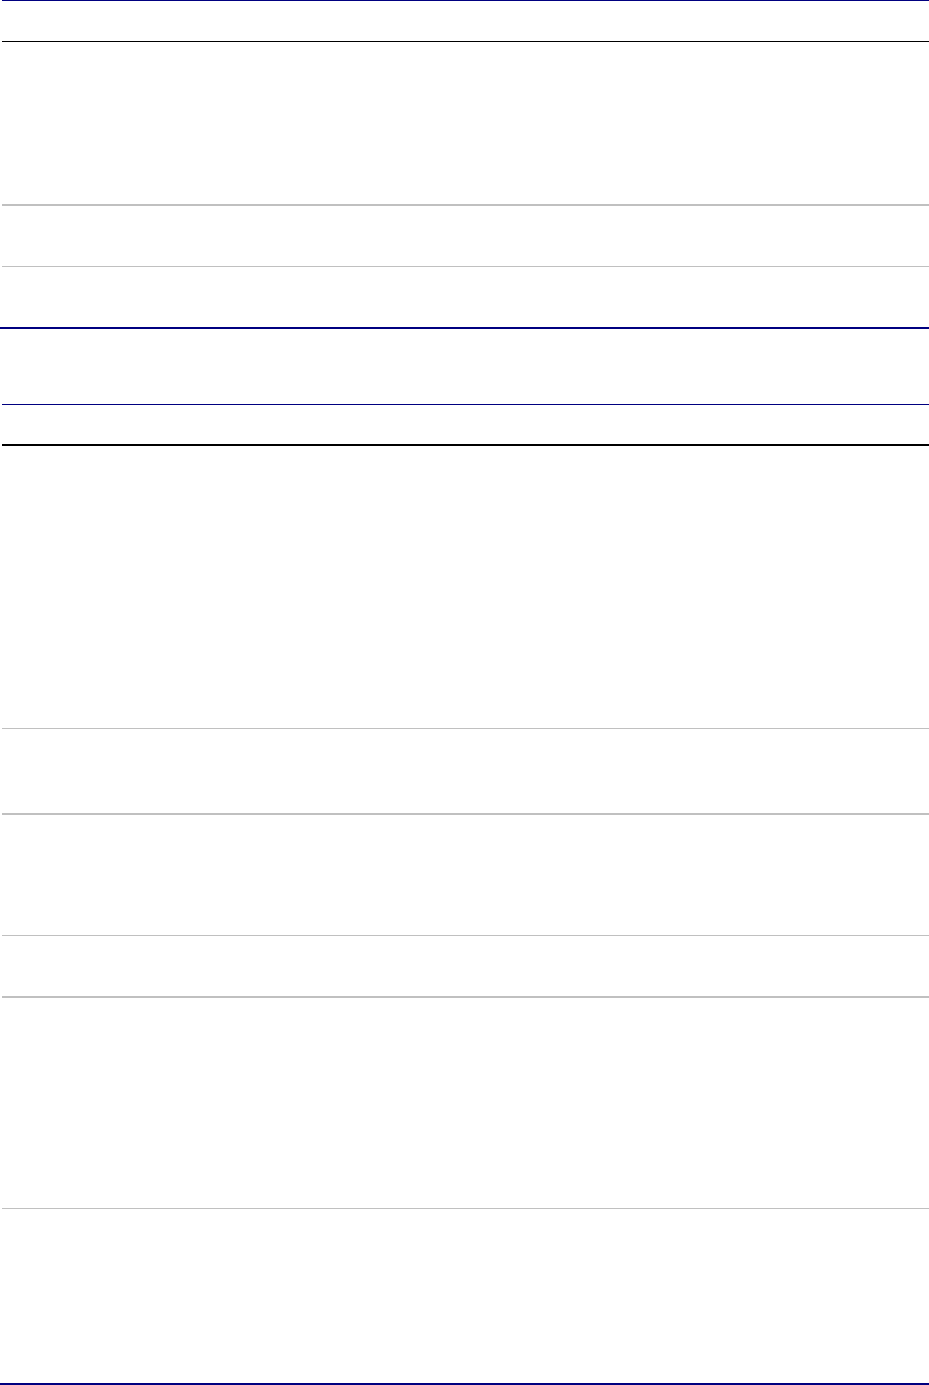Click the upper table's blank header row
The image size is (929, 1385).
[x=464, y=20]
